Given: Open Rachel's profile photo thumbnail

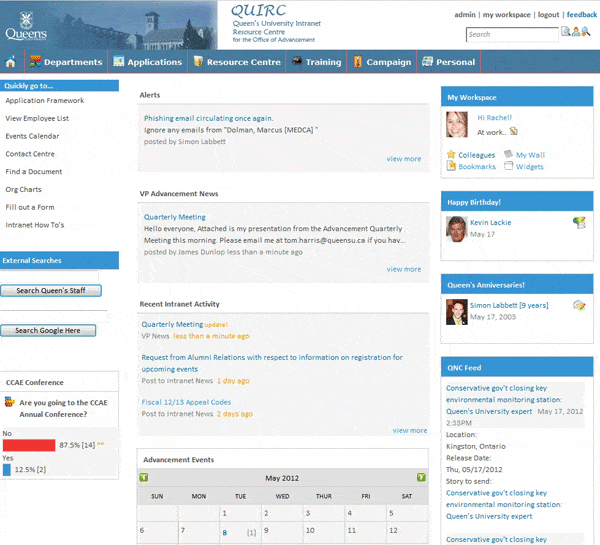Looking at the screenshot, I should pos(457,124).
